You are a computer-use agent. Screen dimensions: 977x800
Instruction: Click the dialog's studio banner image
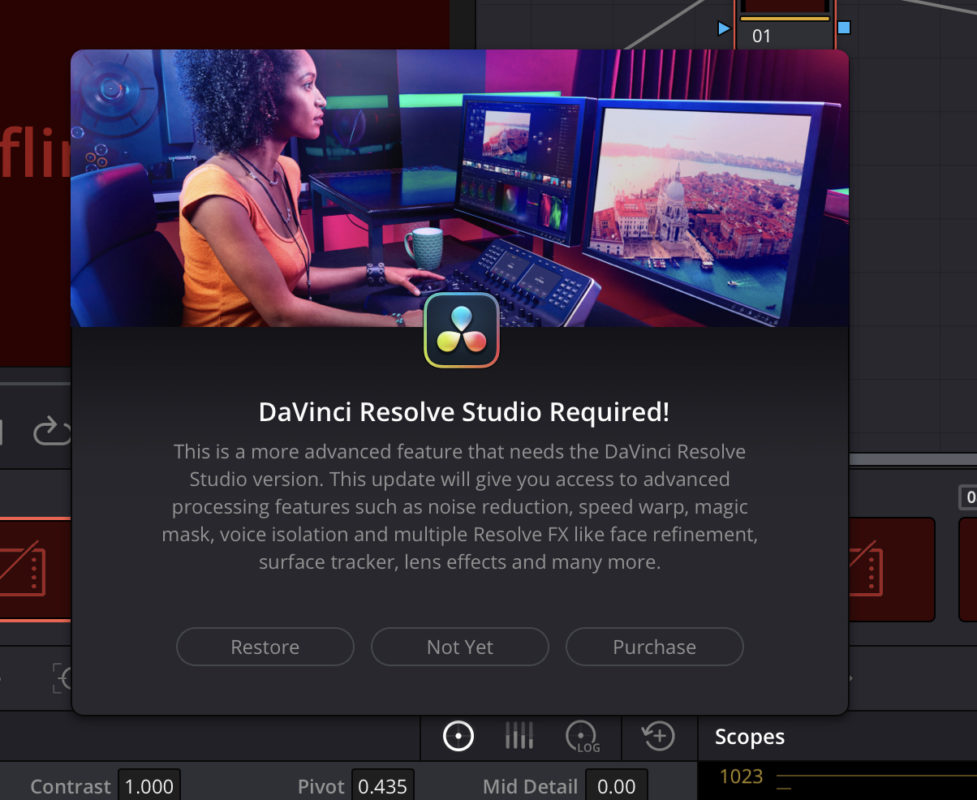[x=460, y=188]
